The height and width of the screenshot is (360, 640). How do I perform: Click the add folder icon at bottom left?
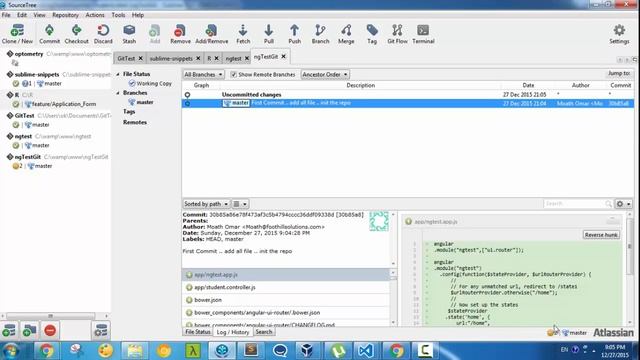pyautogui.click(x=29, y=330)
